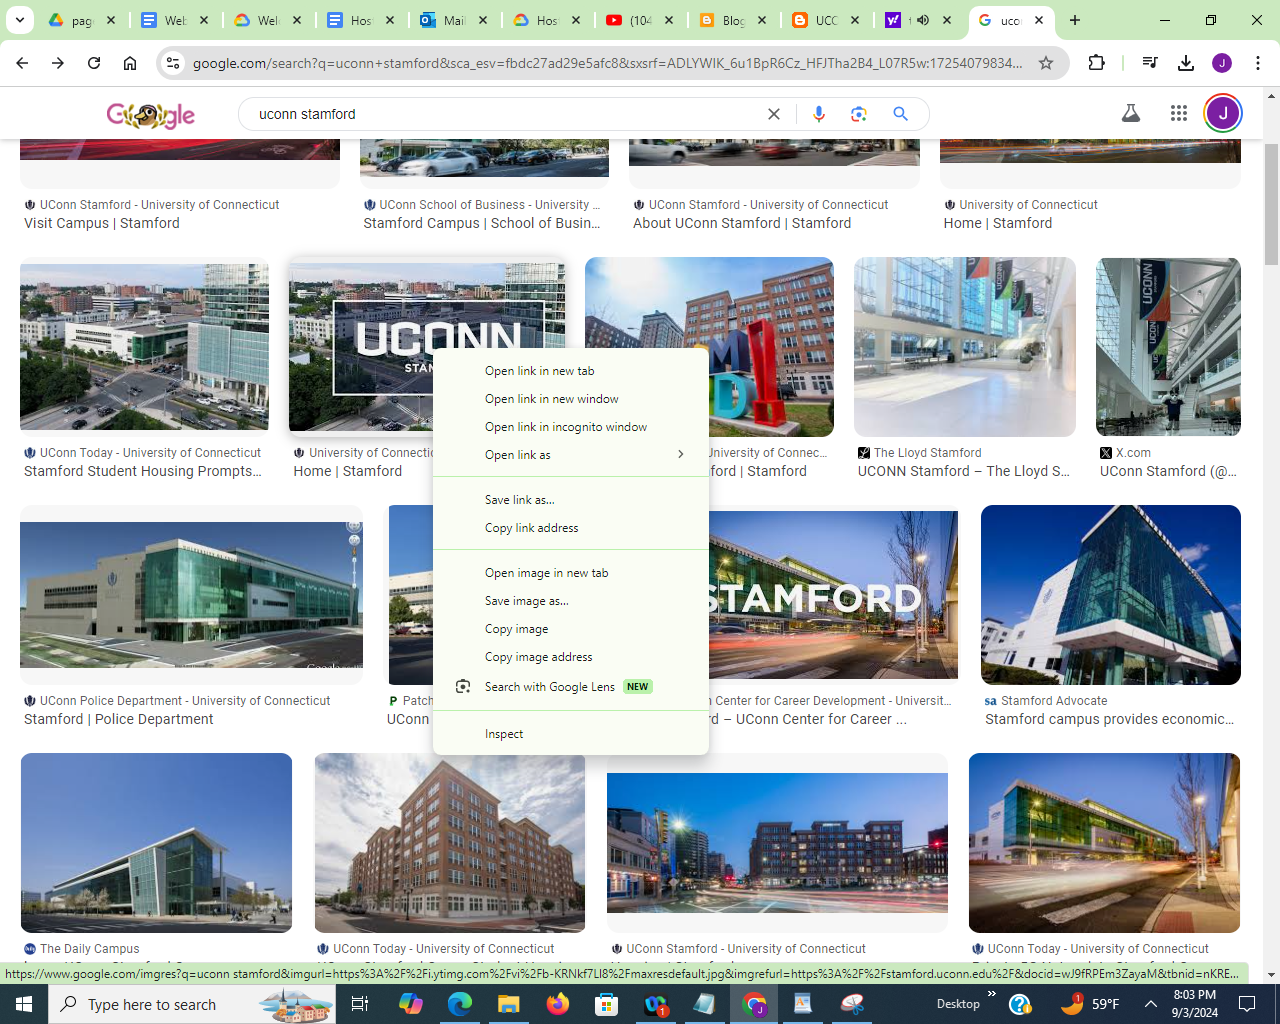The image size is (1280, 1024).
Task: Open Microsoft Store from the taskbar
Action: tap(607, 1004)
